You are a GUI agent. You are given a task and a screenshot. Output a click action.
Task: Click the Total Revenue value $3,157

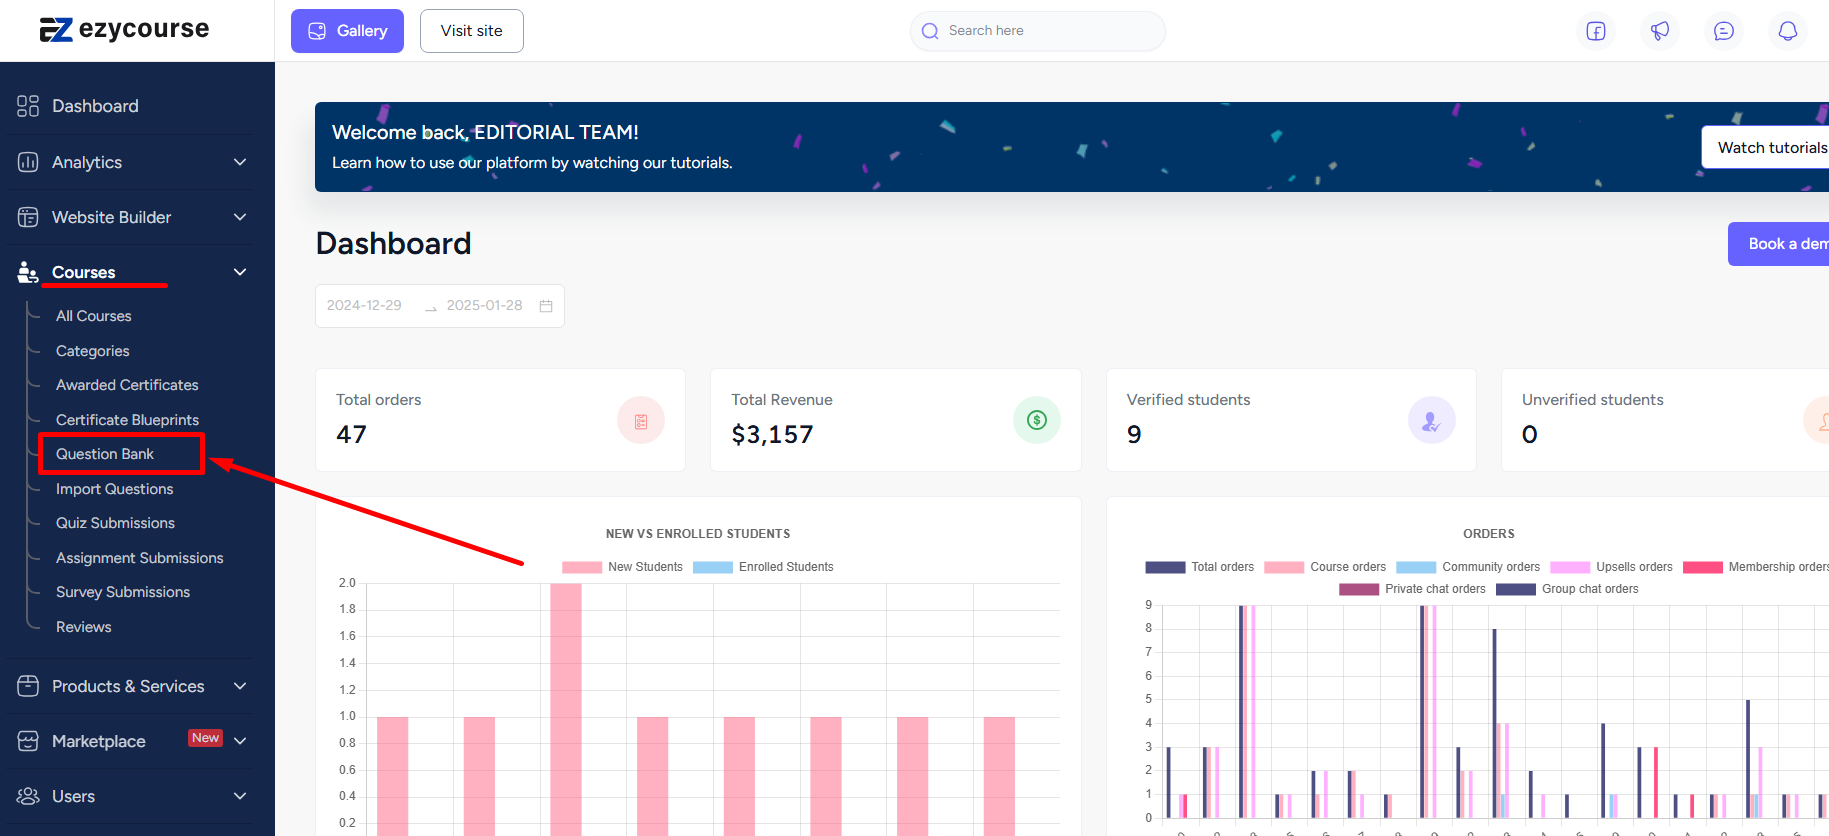click(x=772, y=435)
